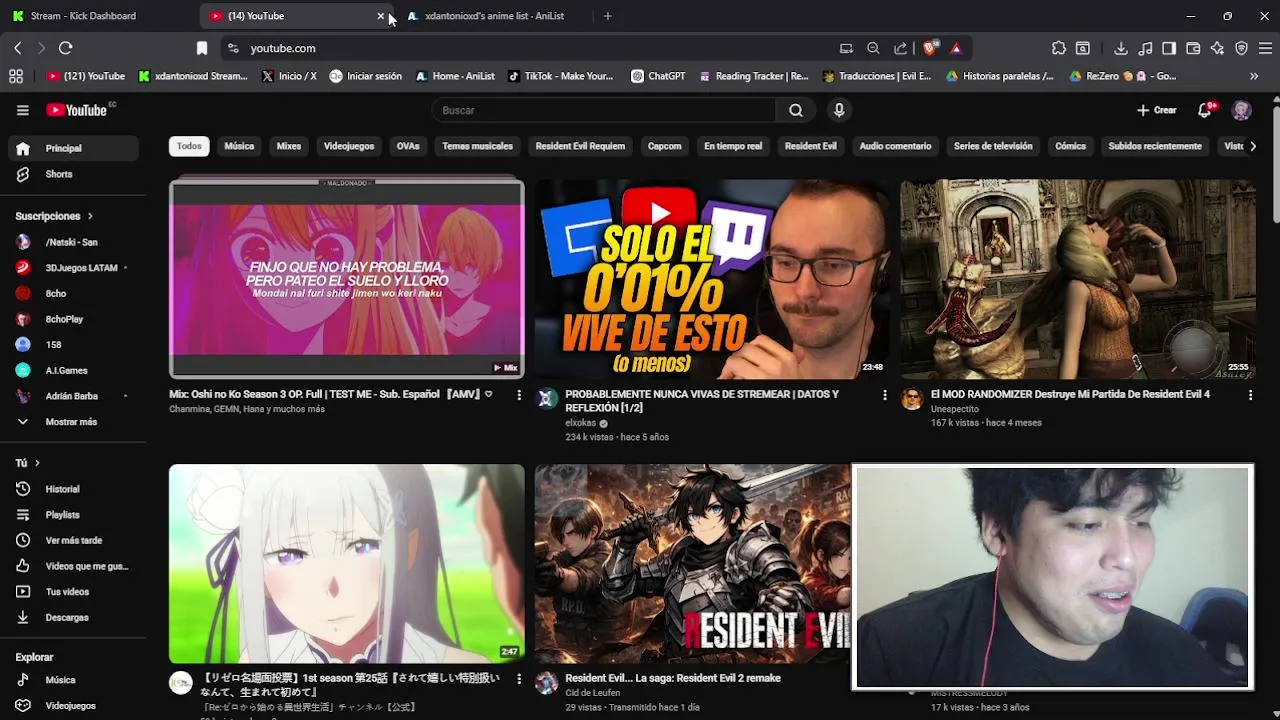Viewport: 1280px width, 720px height.
Task: Switch to AniList anime list tab
Action: click(495, 16)
